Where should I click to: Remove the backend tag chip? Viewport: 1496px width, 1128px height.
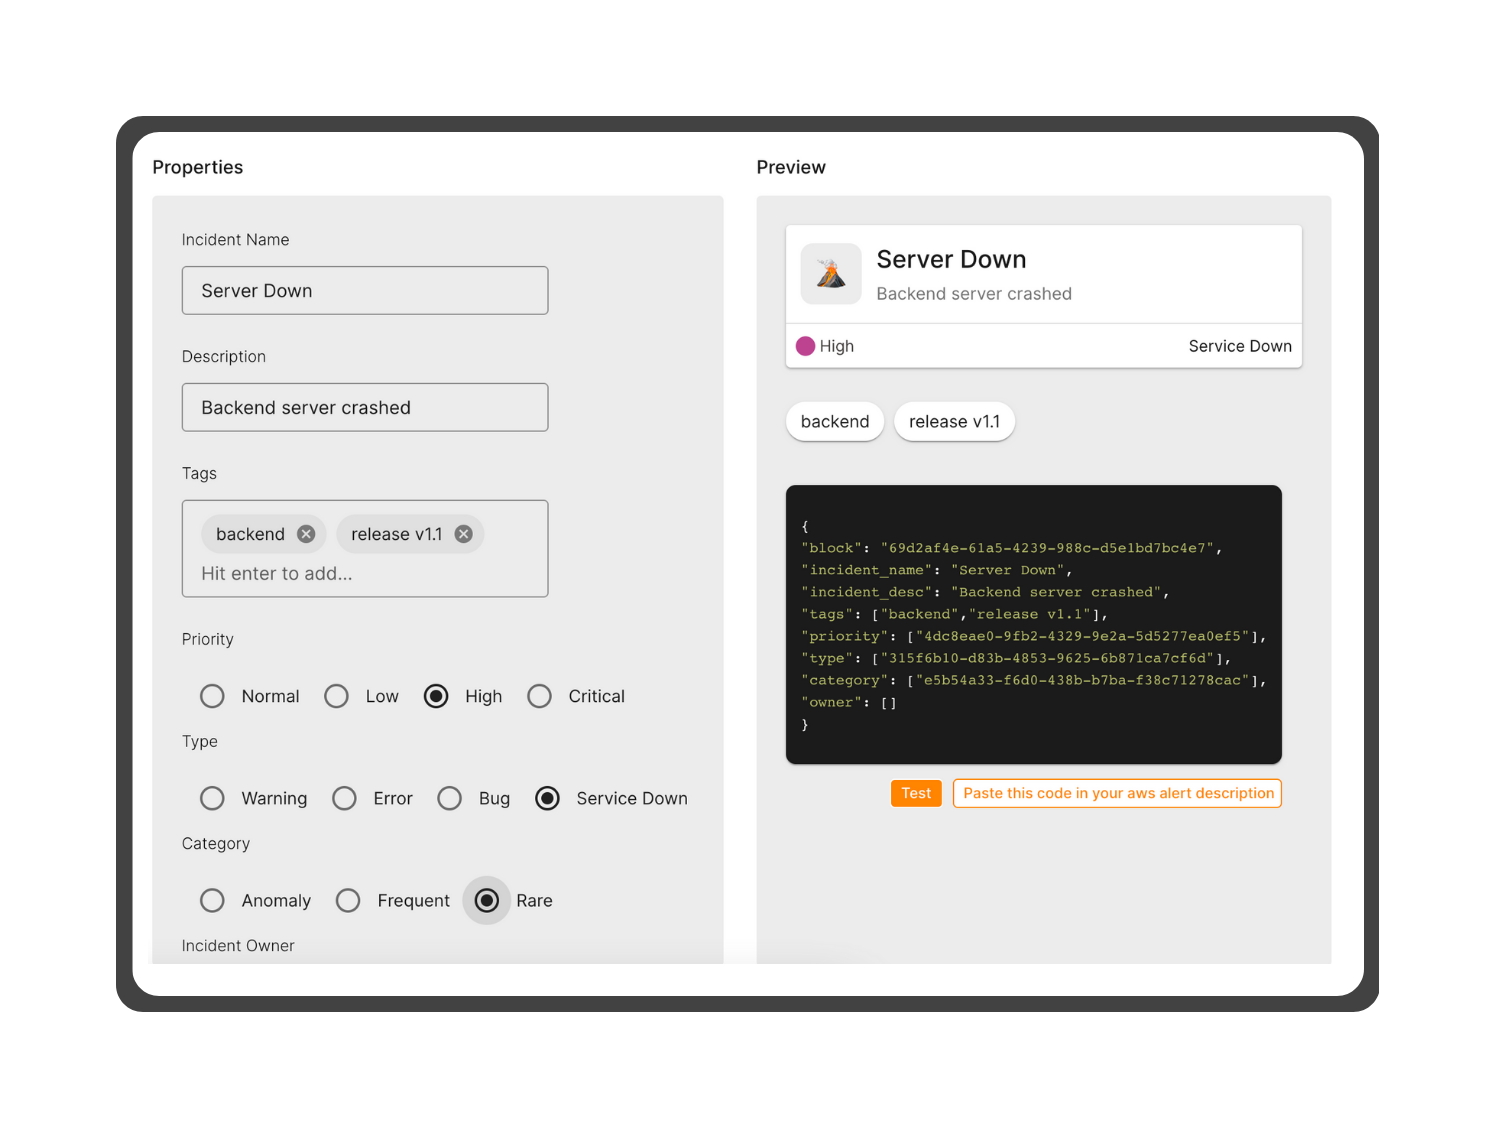tap(306, 534)
